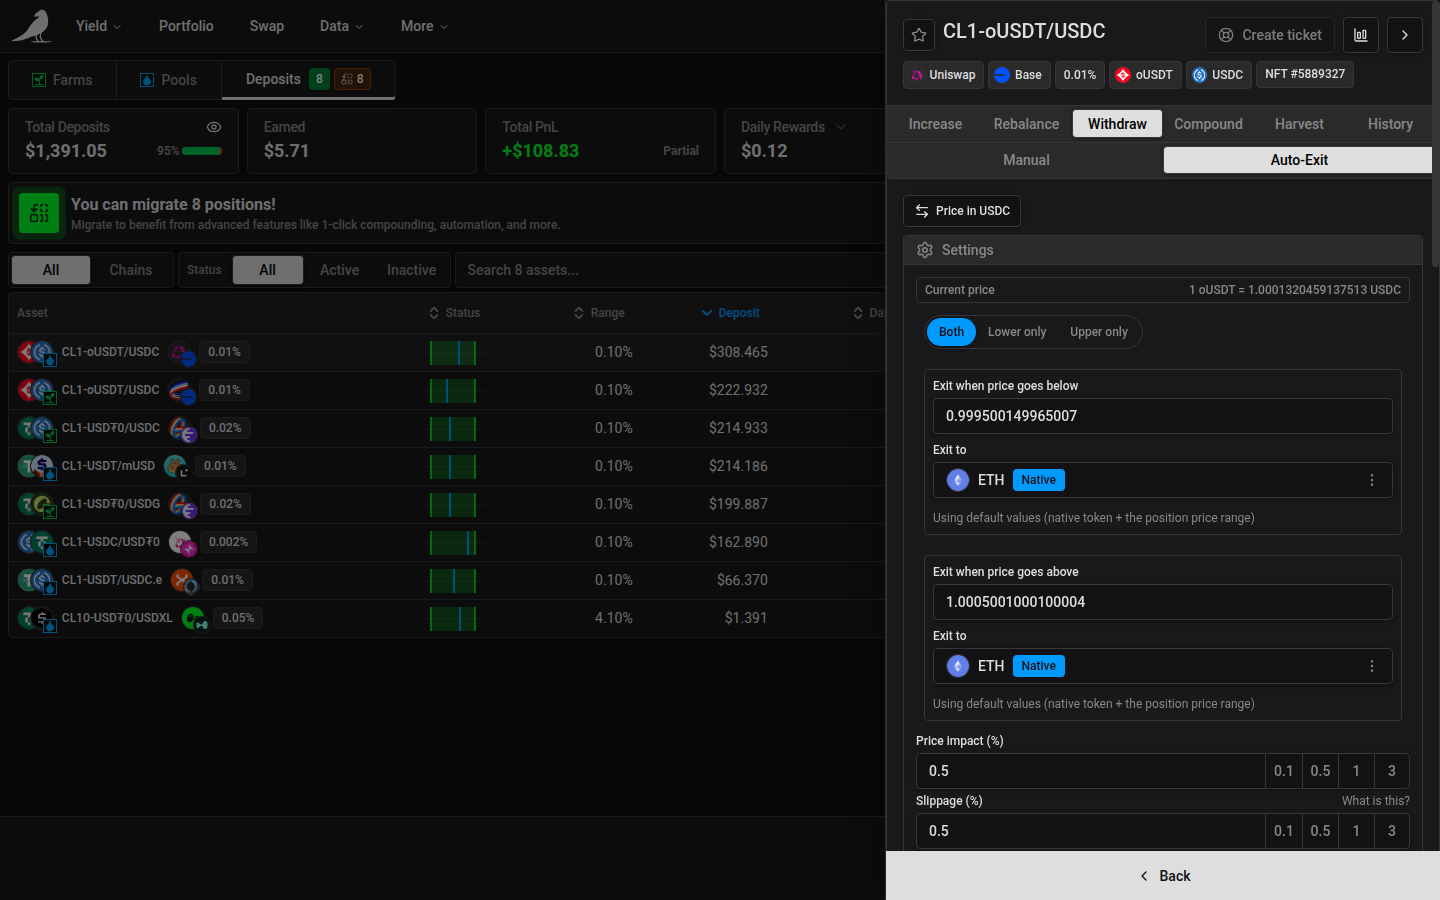Click the USDC token badge

[1218, 75]
